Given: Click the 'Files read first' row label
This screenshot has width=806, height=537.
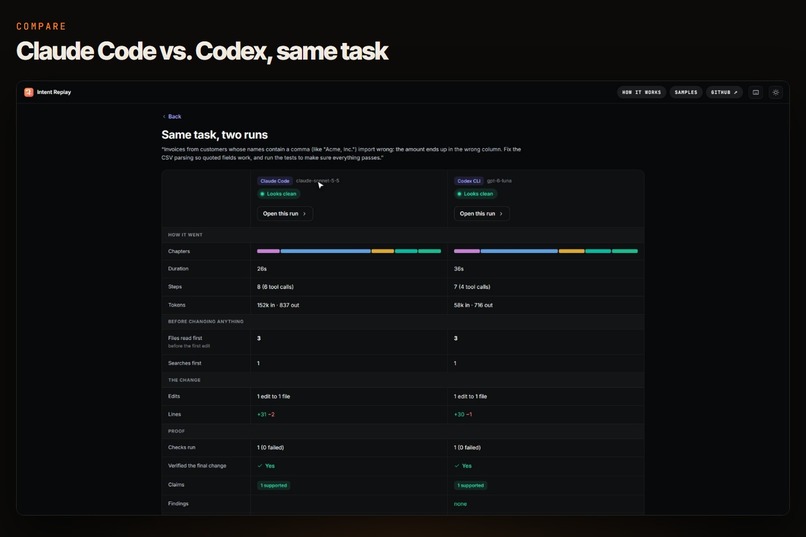Looking at the screenshot, I should (x=185, y=338).
